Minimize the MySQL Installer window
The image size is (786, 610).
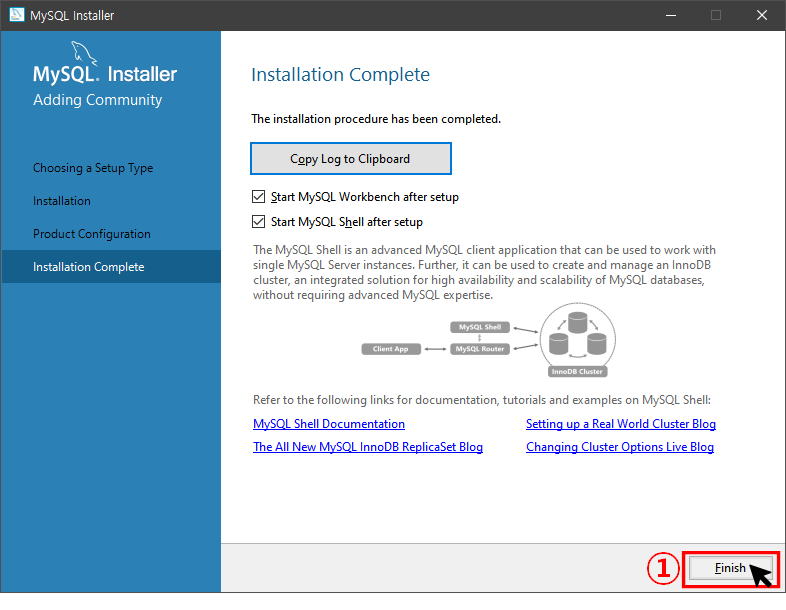tap(671, 16)
